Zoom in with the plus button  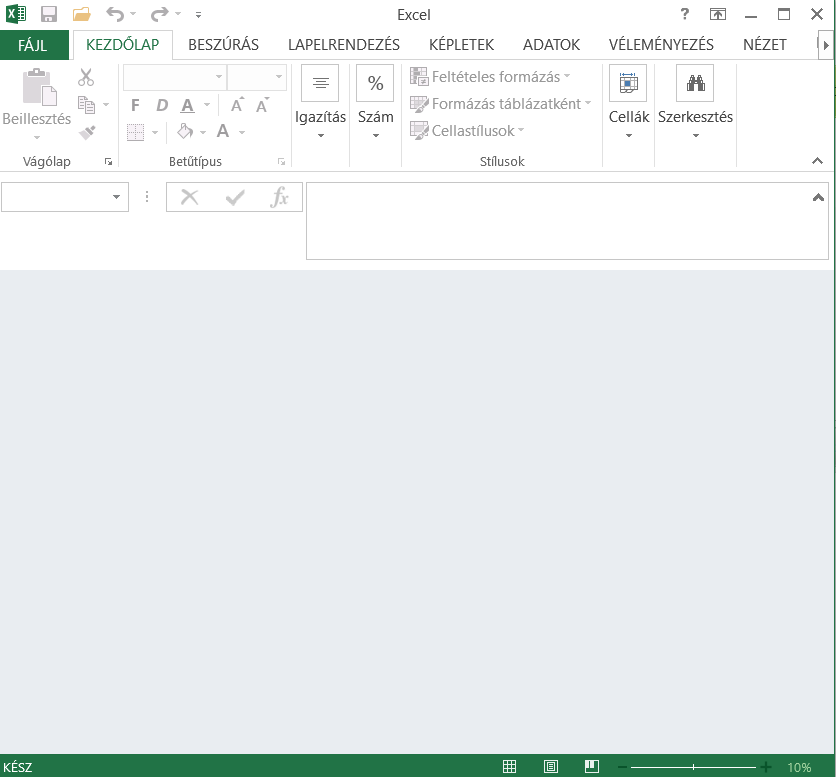click(766, 767)
